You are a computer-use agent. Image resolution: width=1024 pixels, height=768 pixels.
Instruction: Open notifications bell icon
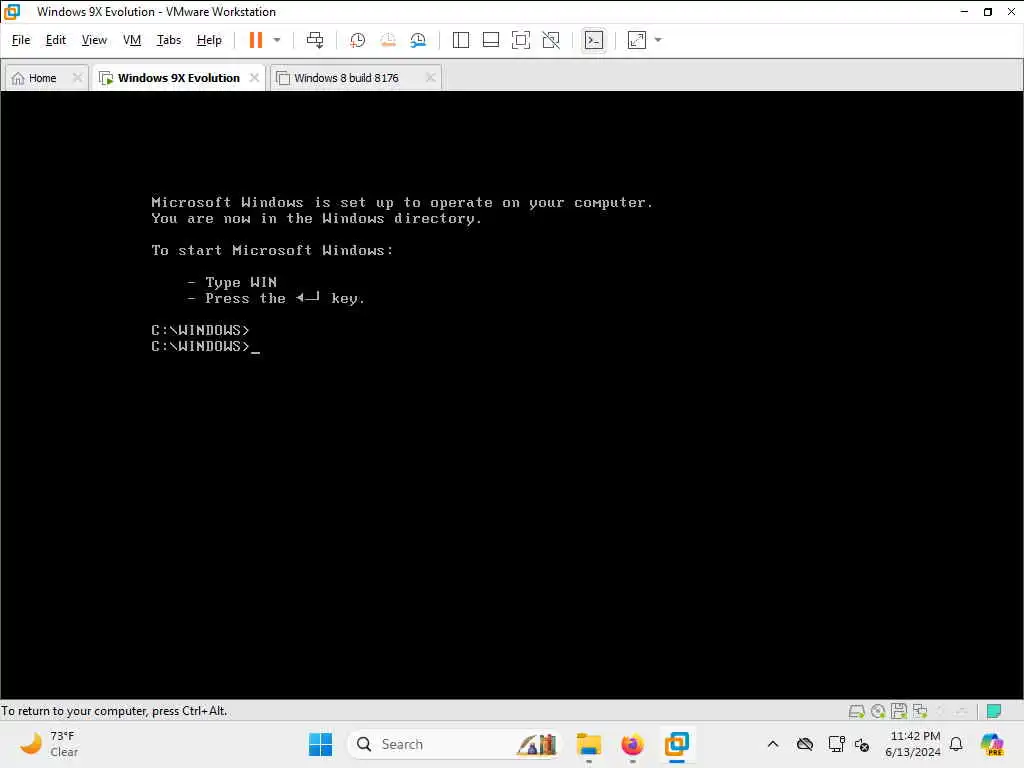[x=956, y=744]
